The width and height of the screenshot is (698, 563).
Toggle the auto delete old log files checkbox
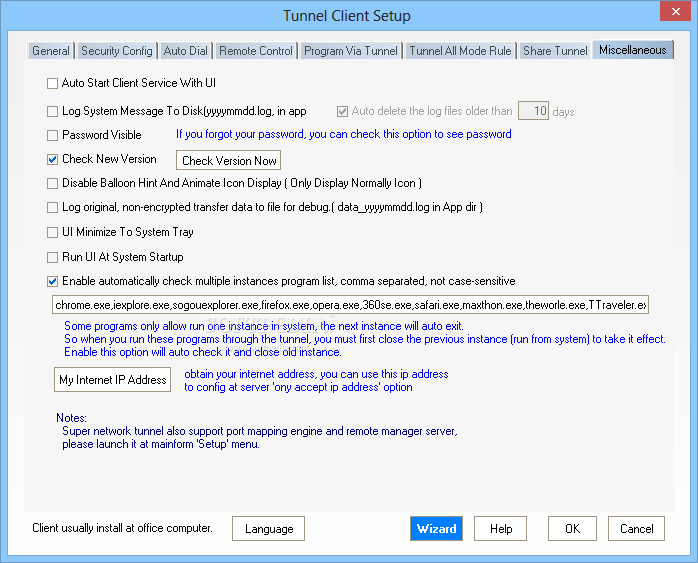(342, 111)
